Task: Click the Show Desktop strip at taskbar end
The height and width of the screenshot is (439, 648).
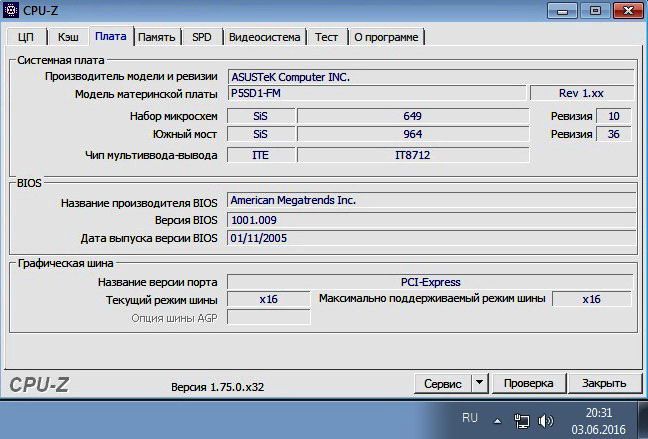Action: pos(643,420)
